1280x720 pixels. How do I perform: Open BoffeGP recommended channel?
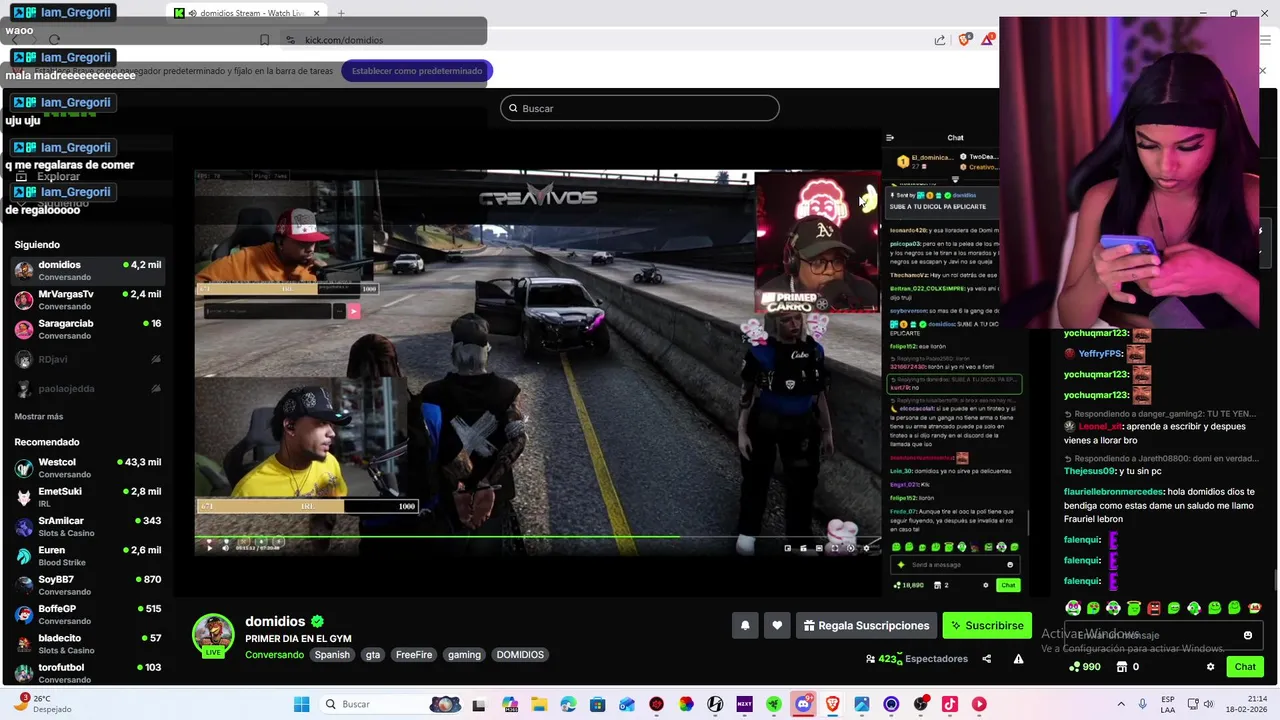coord(87,614)
